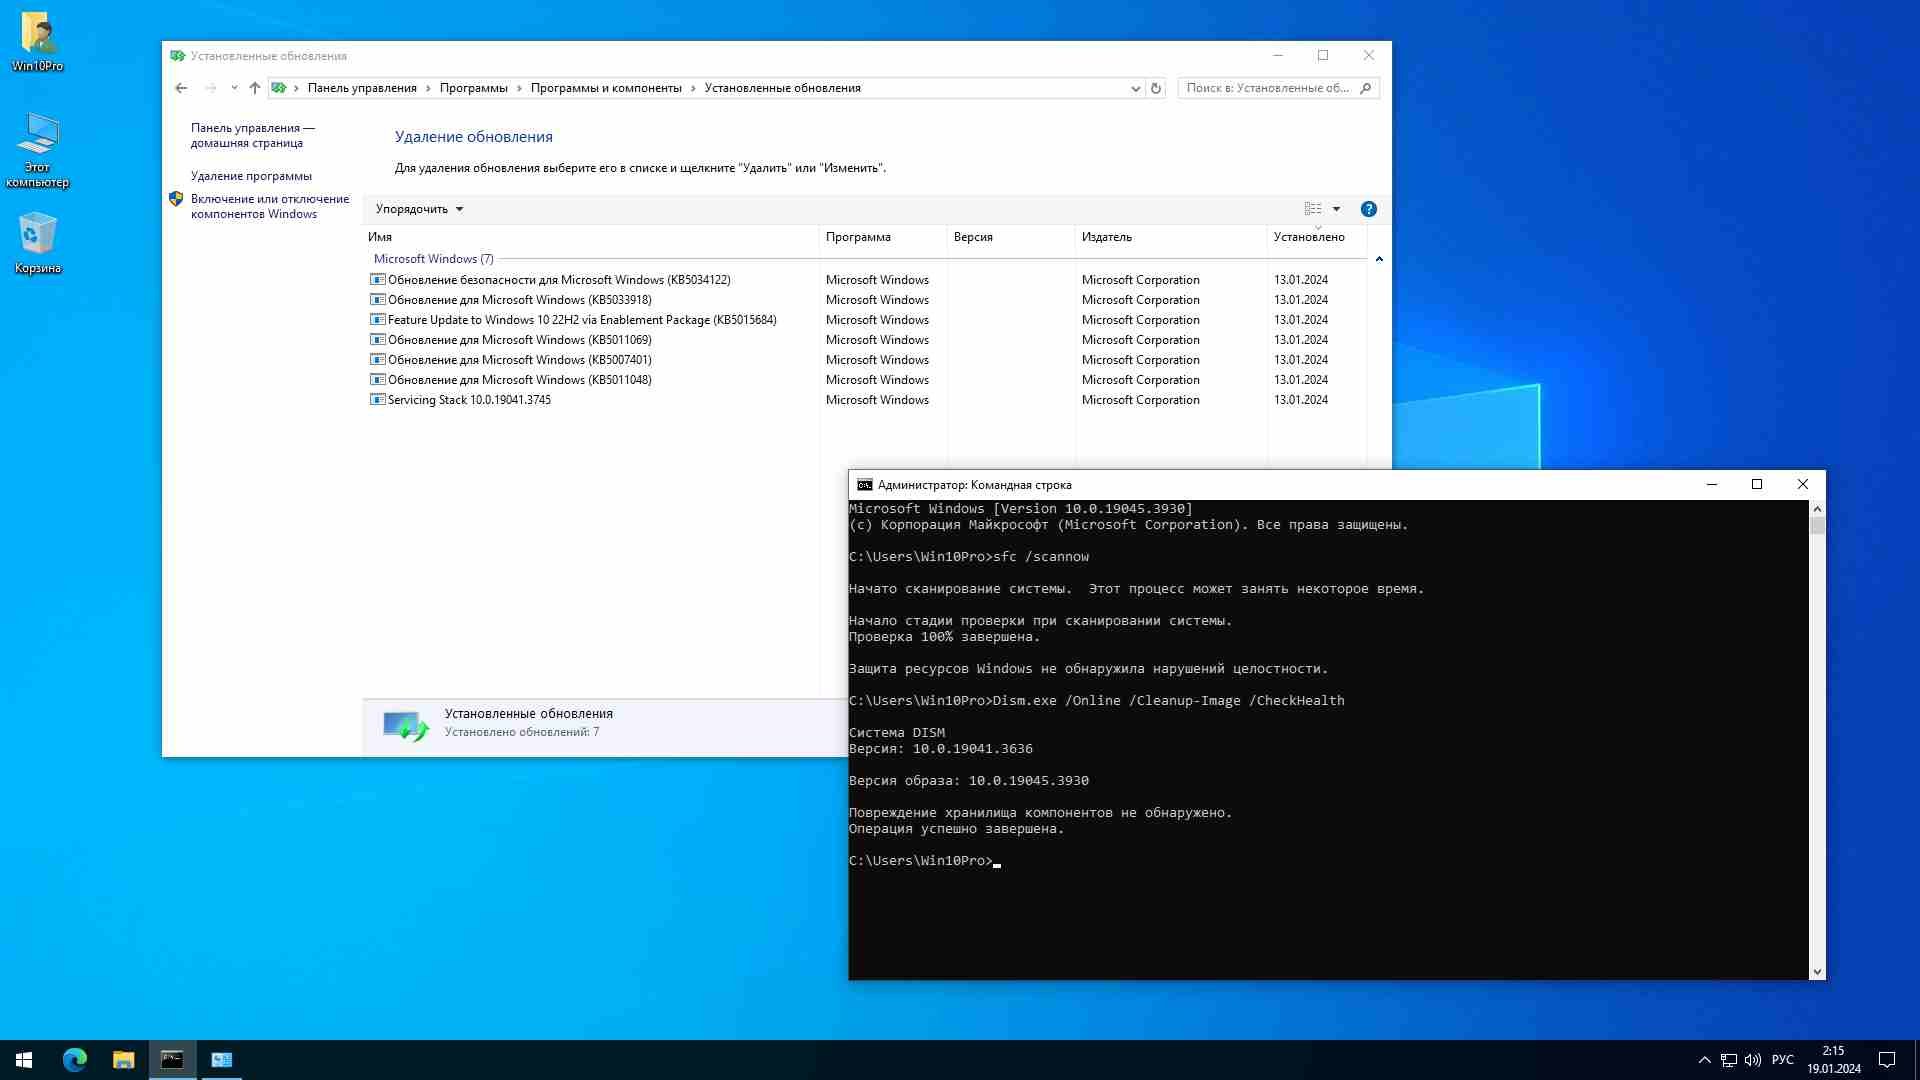Expand the Упорядочить dropdown menu
Image resolution: width=1920 pixels, height=1080 pixels.
(x=419, y=208)
